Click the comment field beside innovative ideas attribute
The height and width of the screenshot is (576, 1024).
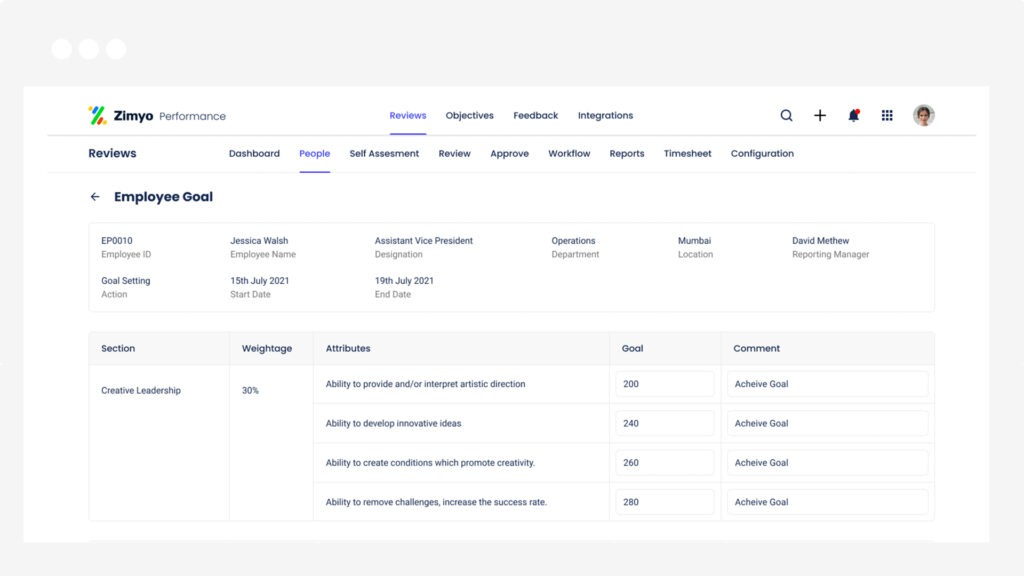828,423
